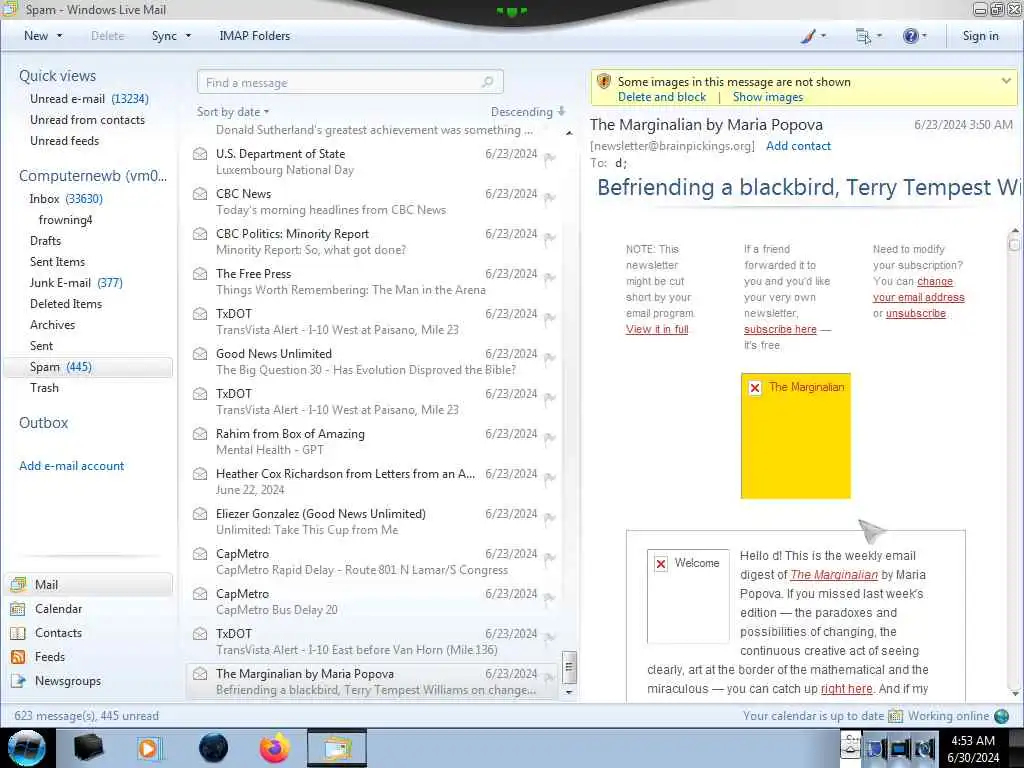Select the Deleted Items folder
The width and height of the screenshot is (1024, 768).
click(66, 304)
